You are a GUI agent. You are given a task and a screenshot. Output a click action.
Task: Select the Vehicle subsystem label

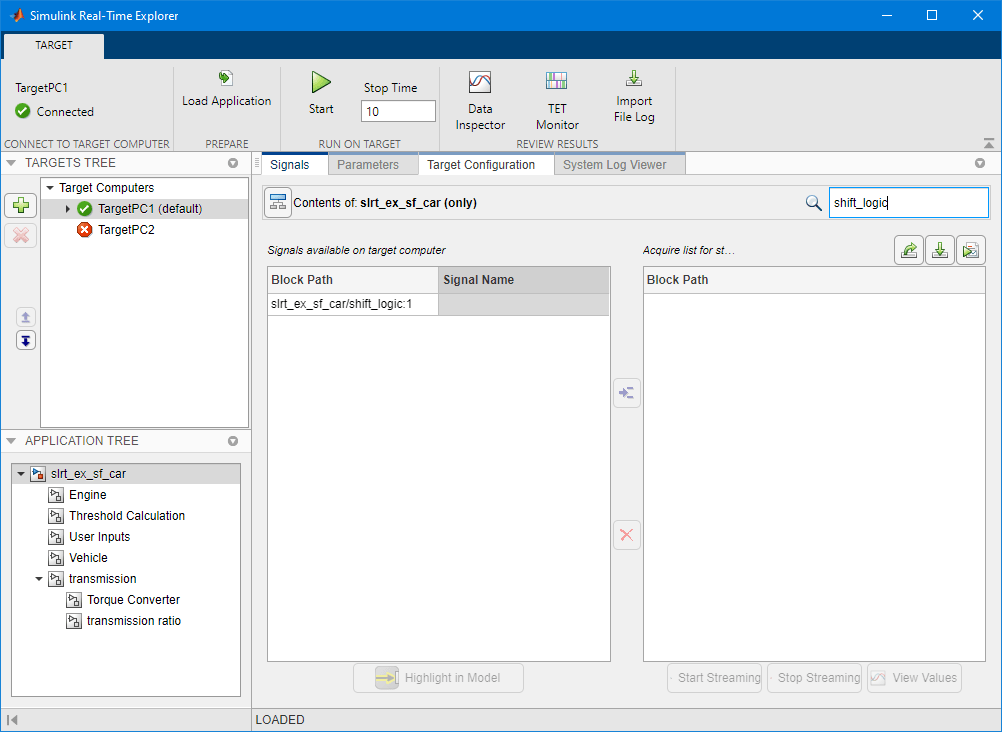[x=88, y=558]
